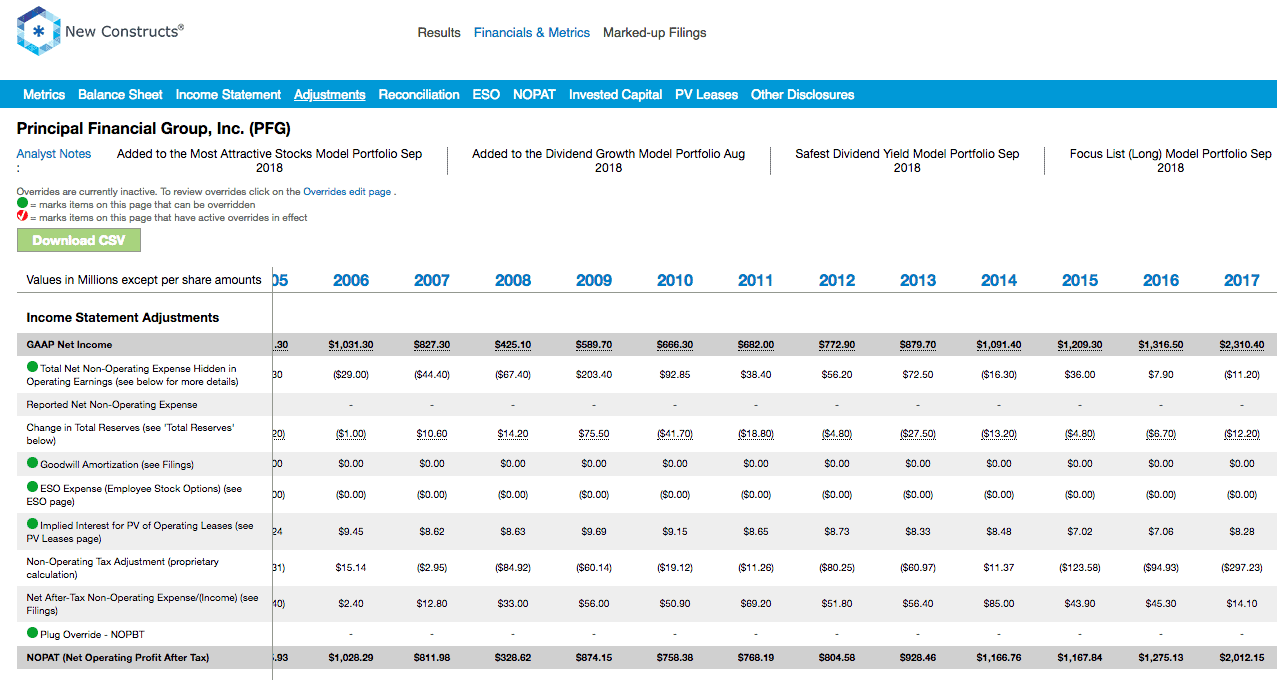Click green override dot beside Implied Interest row
Viewport: 1277px width, 680px height.
click(x=33, y=524)
